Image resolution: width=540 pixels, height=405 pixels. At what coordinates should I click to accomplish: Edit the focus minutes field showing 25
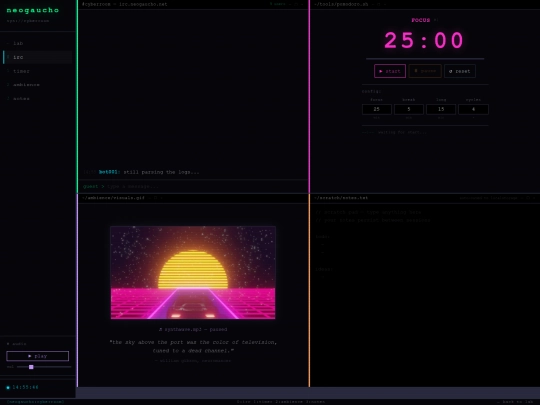(377, 109)
